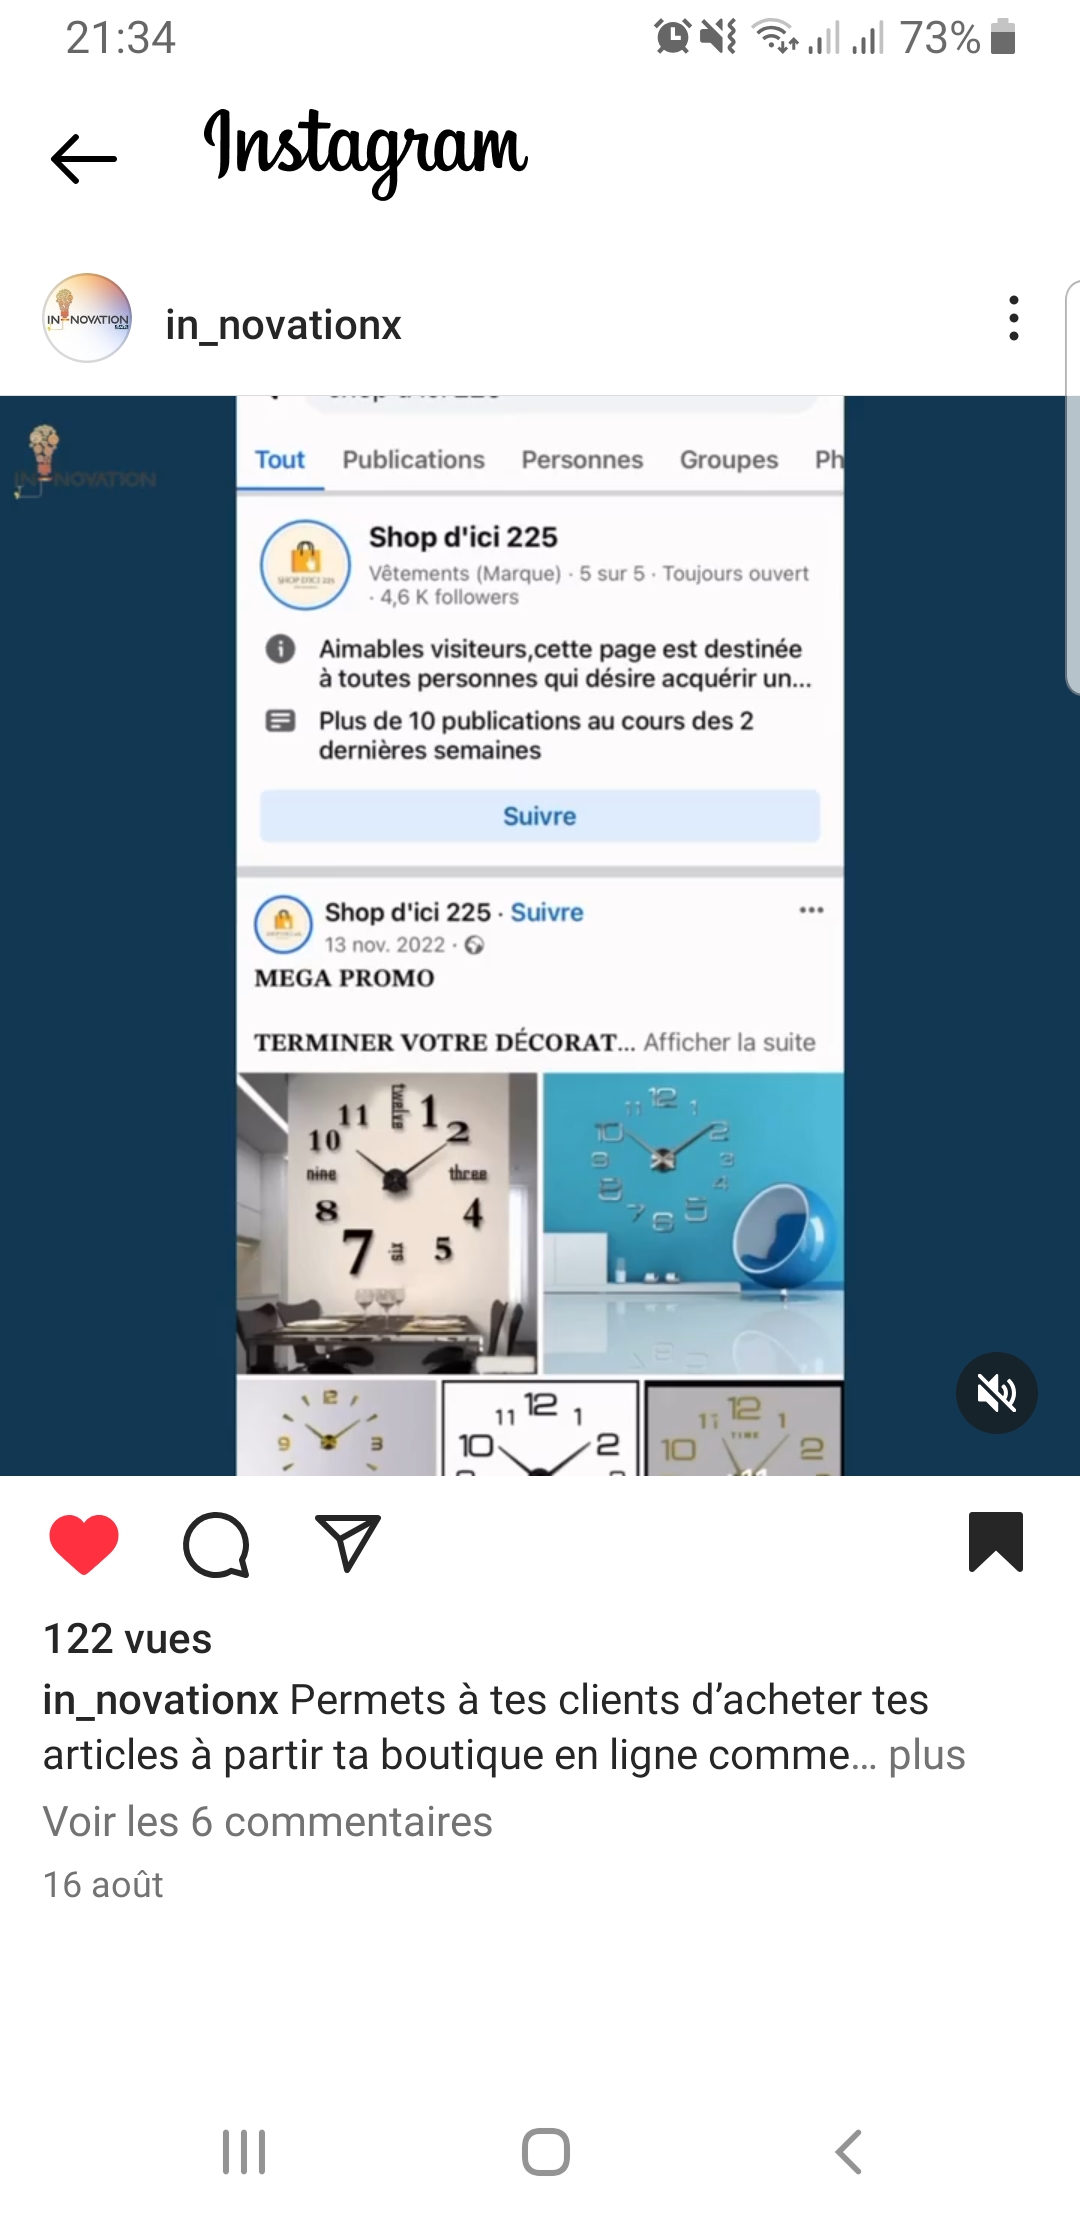Click the blue Suivre button

[540, 816]
